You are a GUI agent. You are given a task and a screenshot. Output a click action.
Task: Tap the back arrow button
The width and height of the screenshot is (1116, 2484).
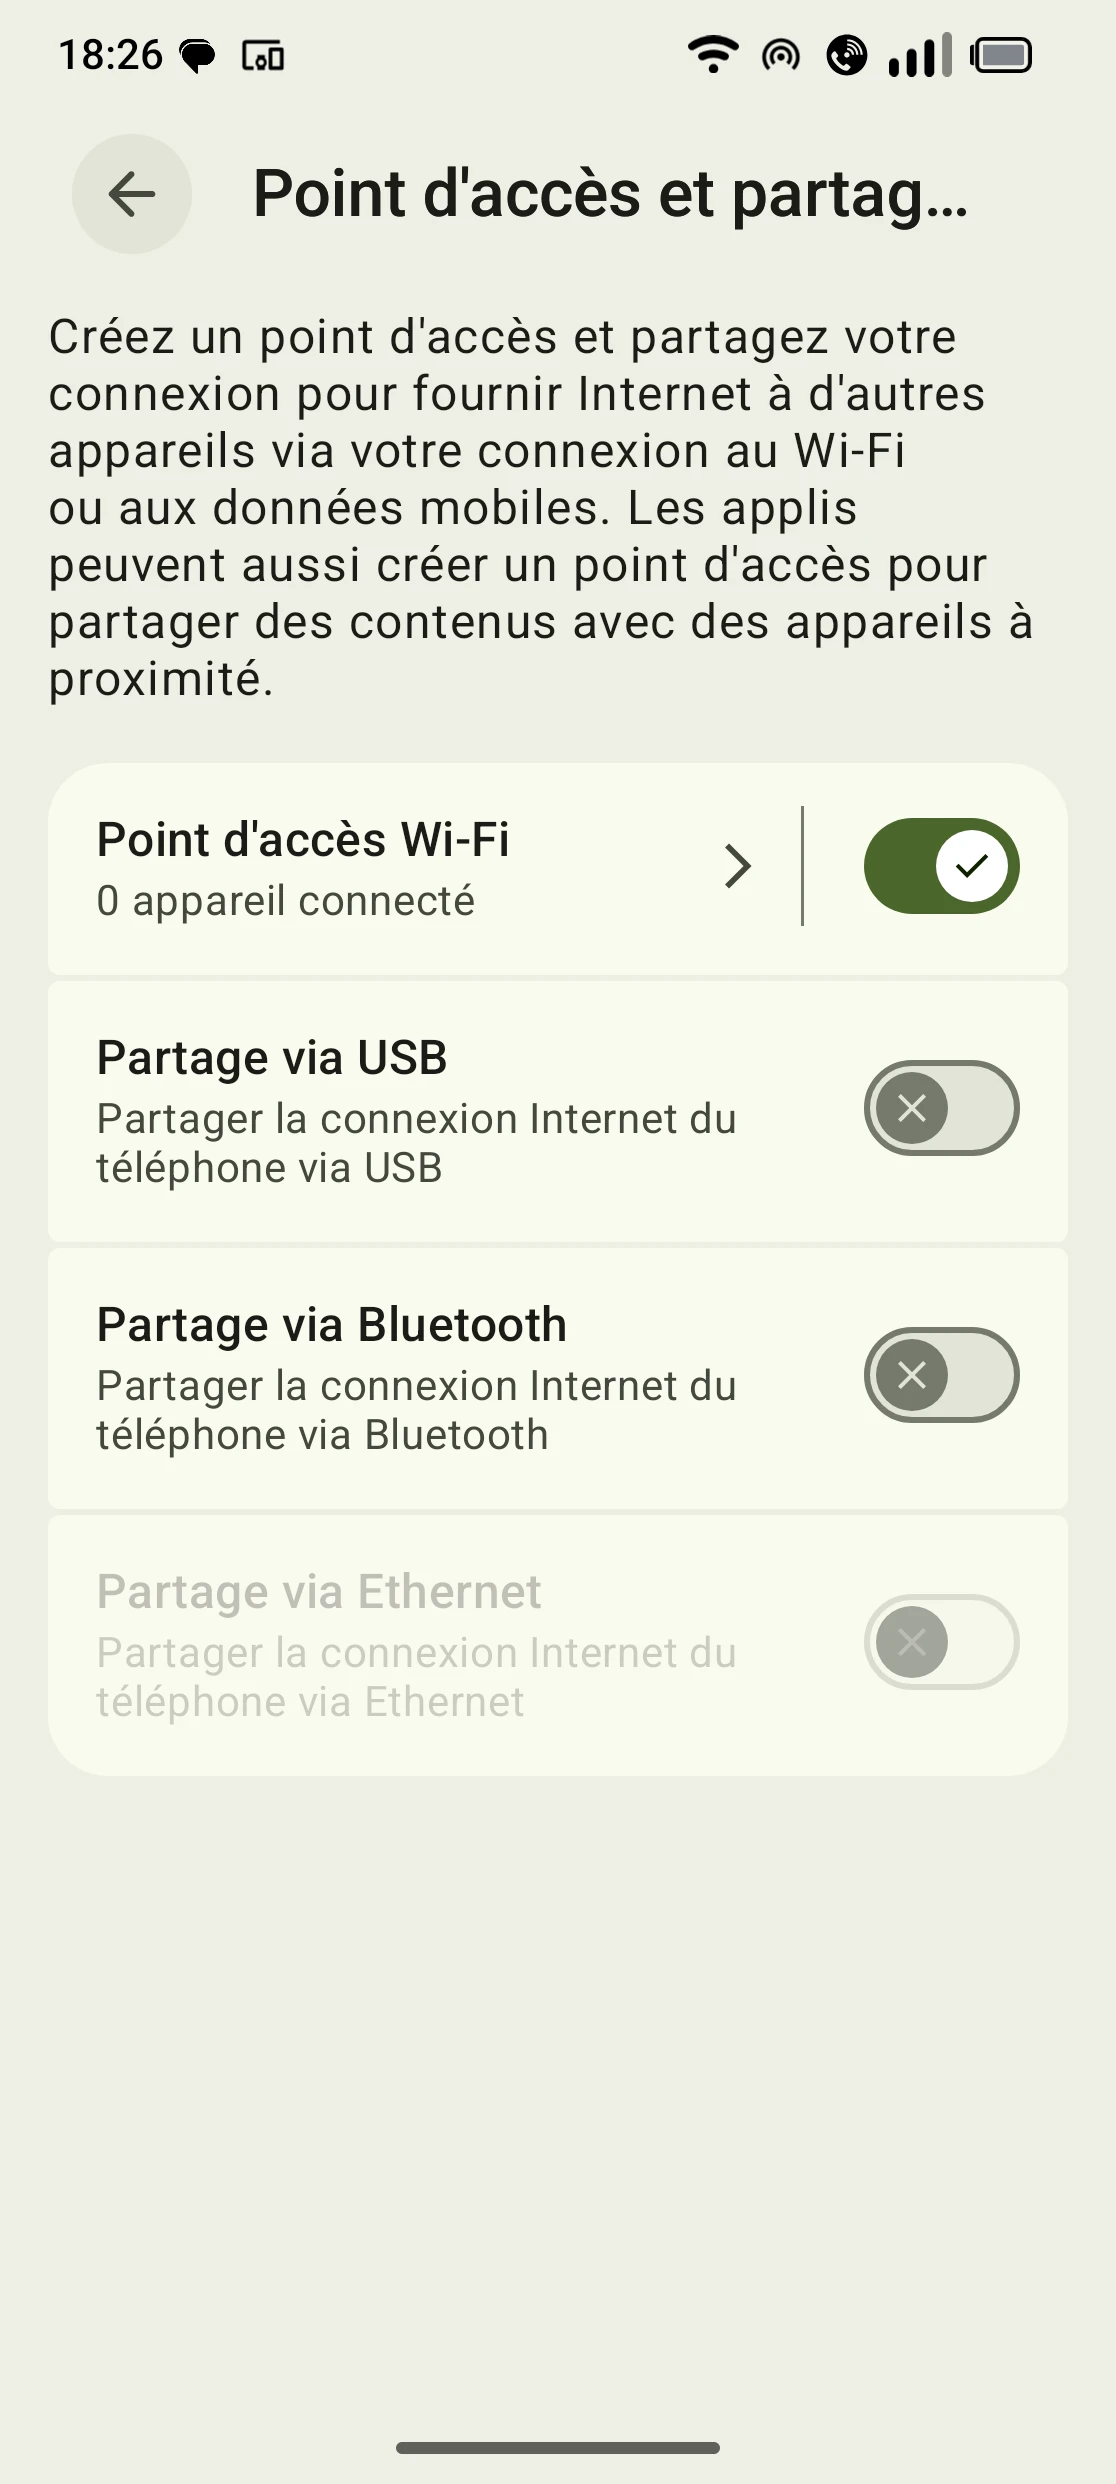coord(131,194)
